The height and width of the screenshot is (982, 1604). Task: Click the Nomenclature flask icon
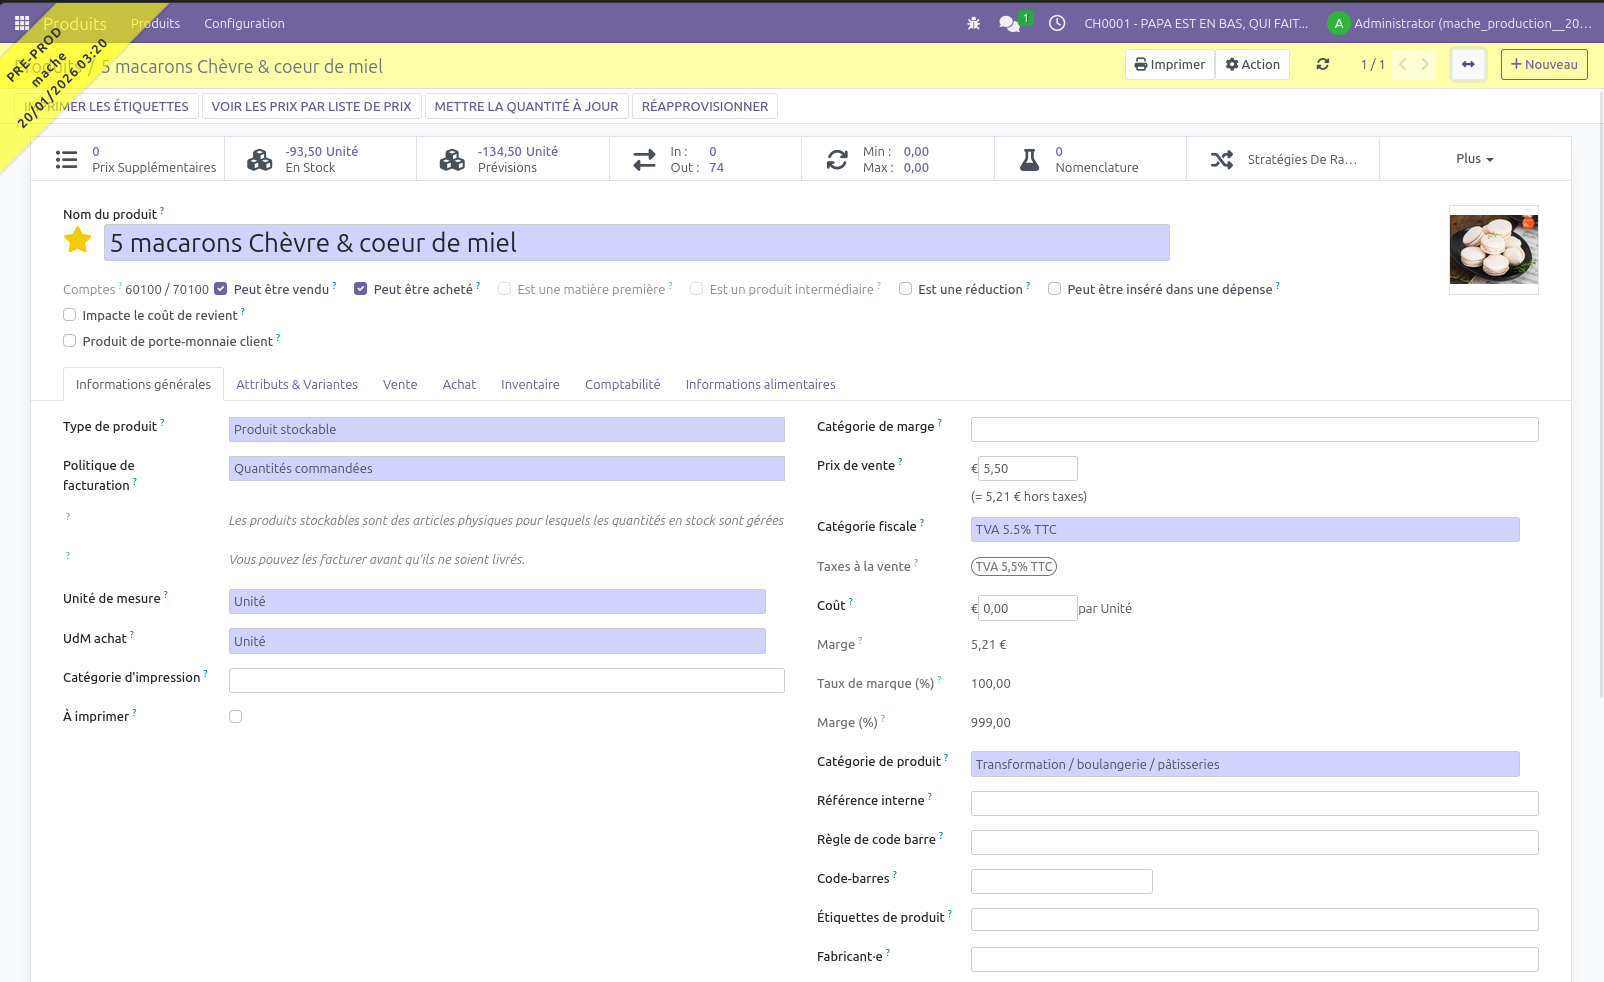(x=1029, y=159)
